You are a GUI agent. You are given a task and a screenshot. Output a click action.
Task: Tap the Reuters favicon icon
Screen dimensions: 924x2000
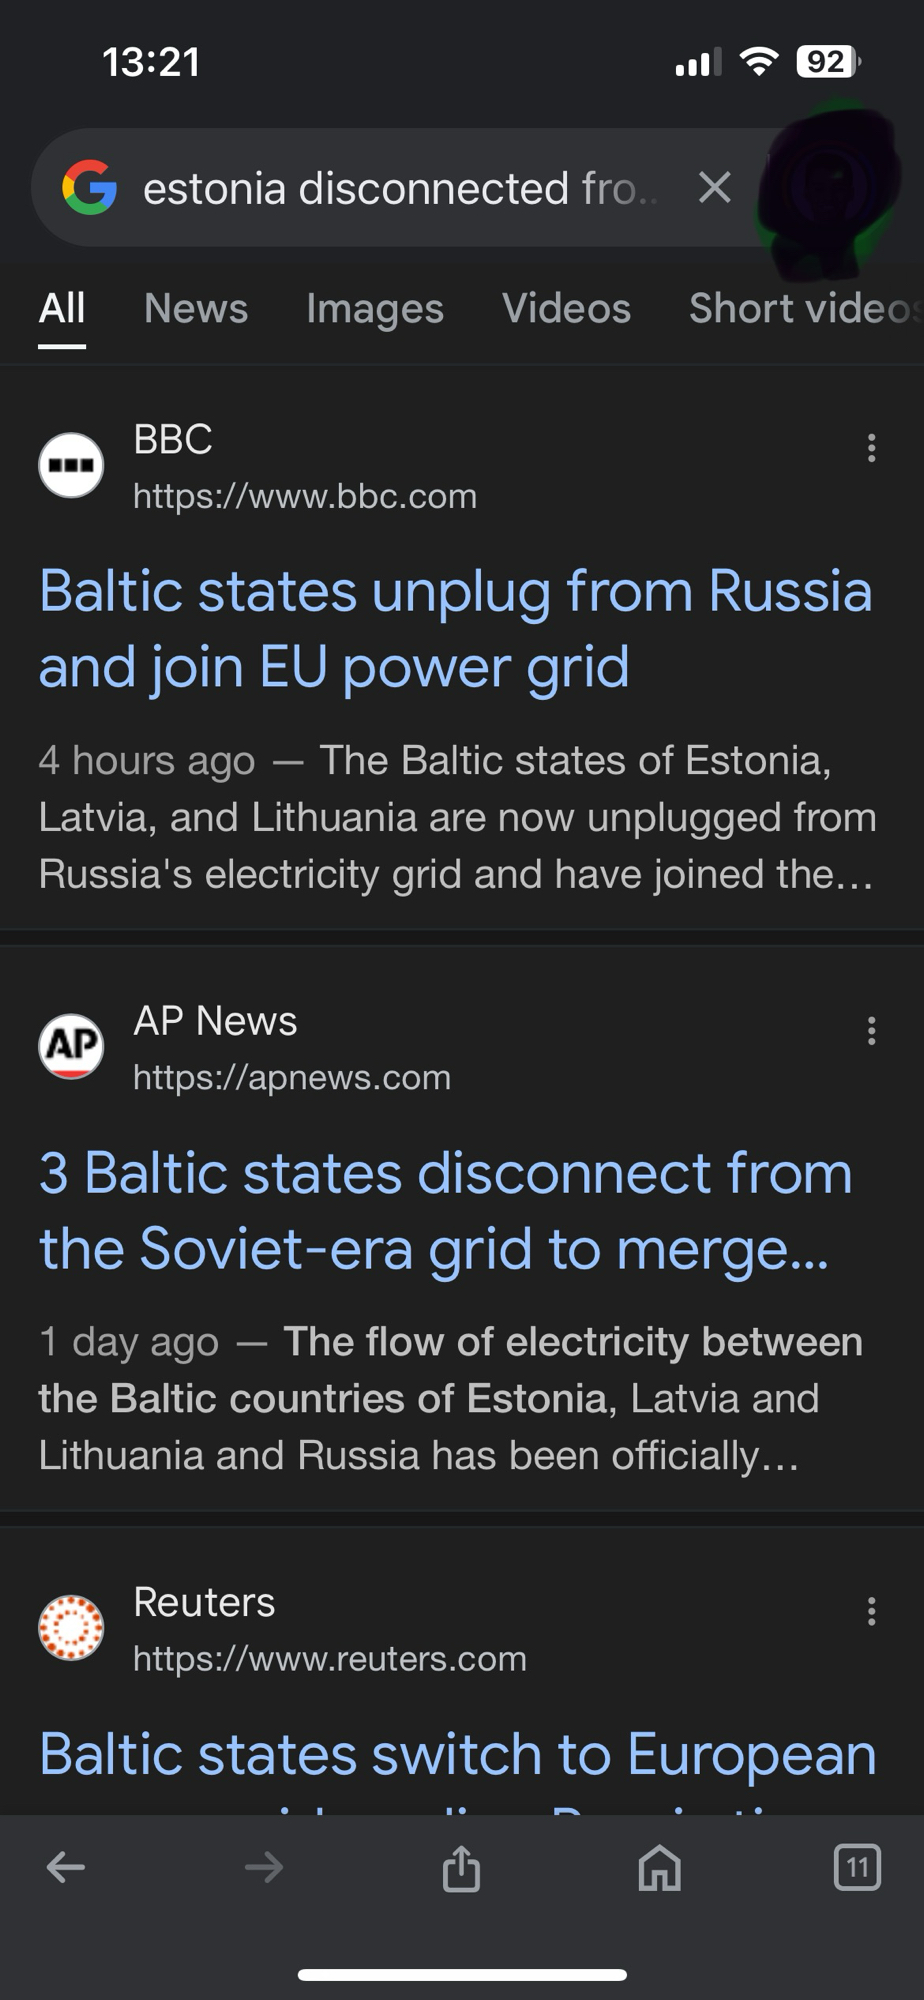[x=71, y=1627]
